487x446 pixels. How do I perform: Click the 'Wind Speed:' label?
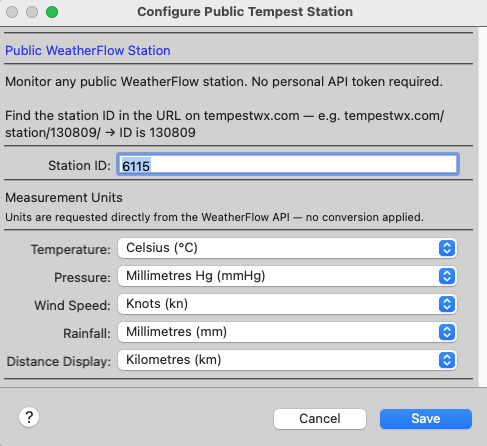click(72, 305)
